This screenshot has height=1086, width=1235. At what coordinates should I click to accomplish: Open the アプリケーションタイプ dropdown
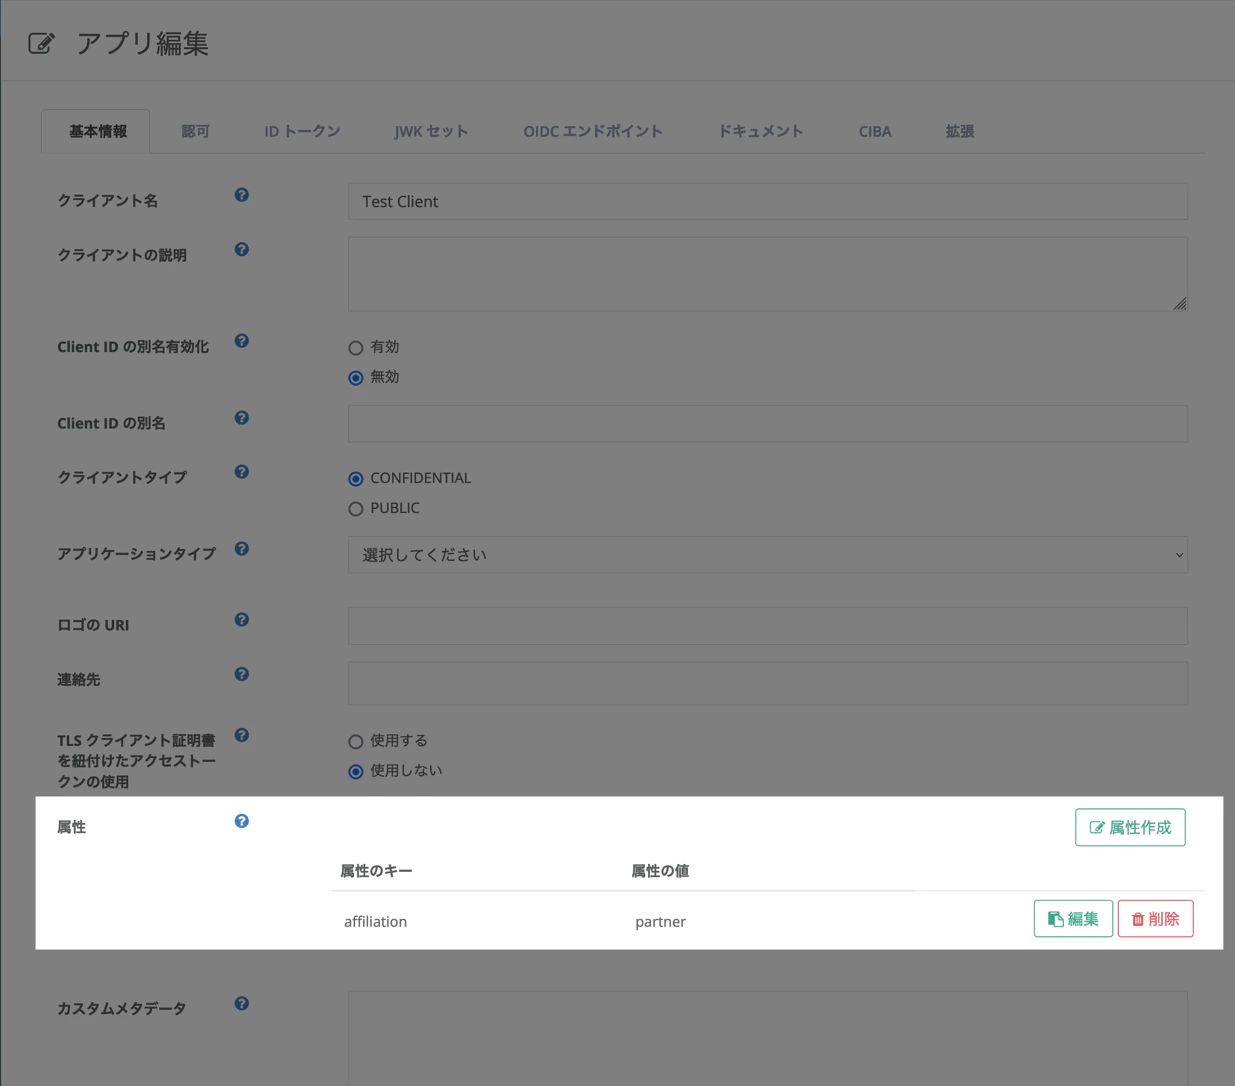pyautogui.click(x=767, y=554)
